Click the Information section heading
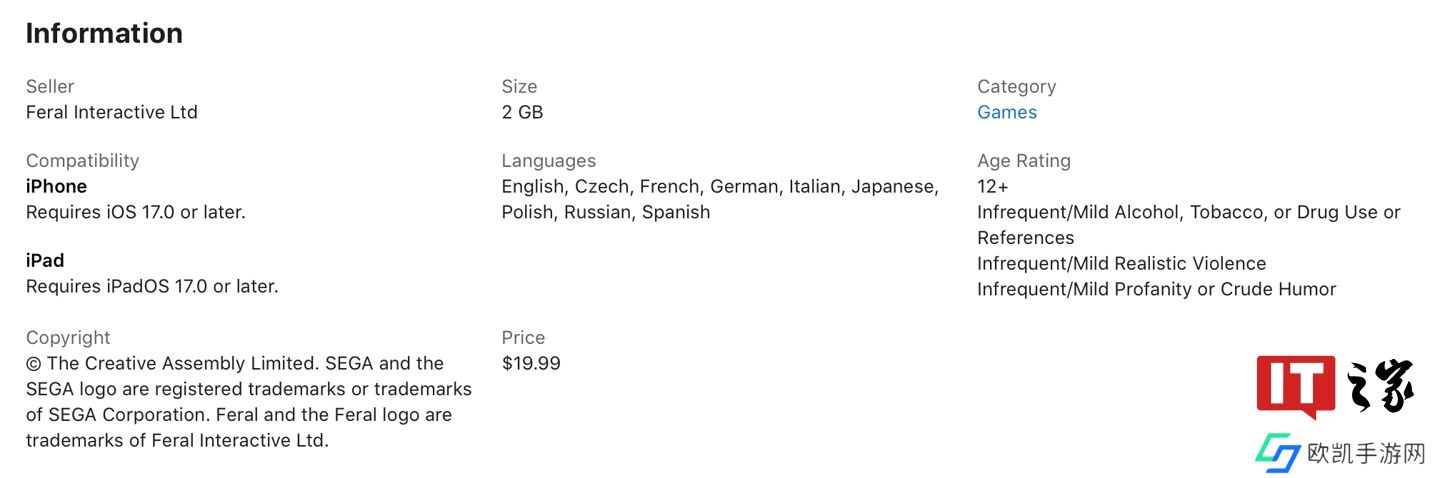1440x478 pixels. [104, 33]
